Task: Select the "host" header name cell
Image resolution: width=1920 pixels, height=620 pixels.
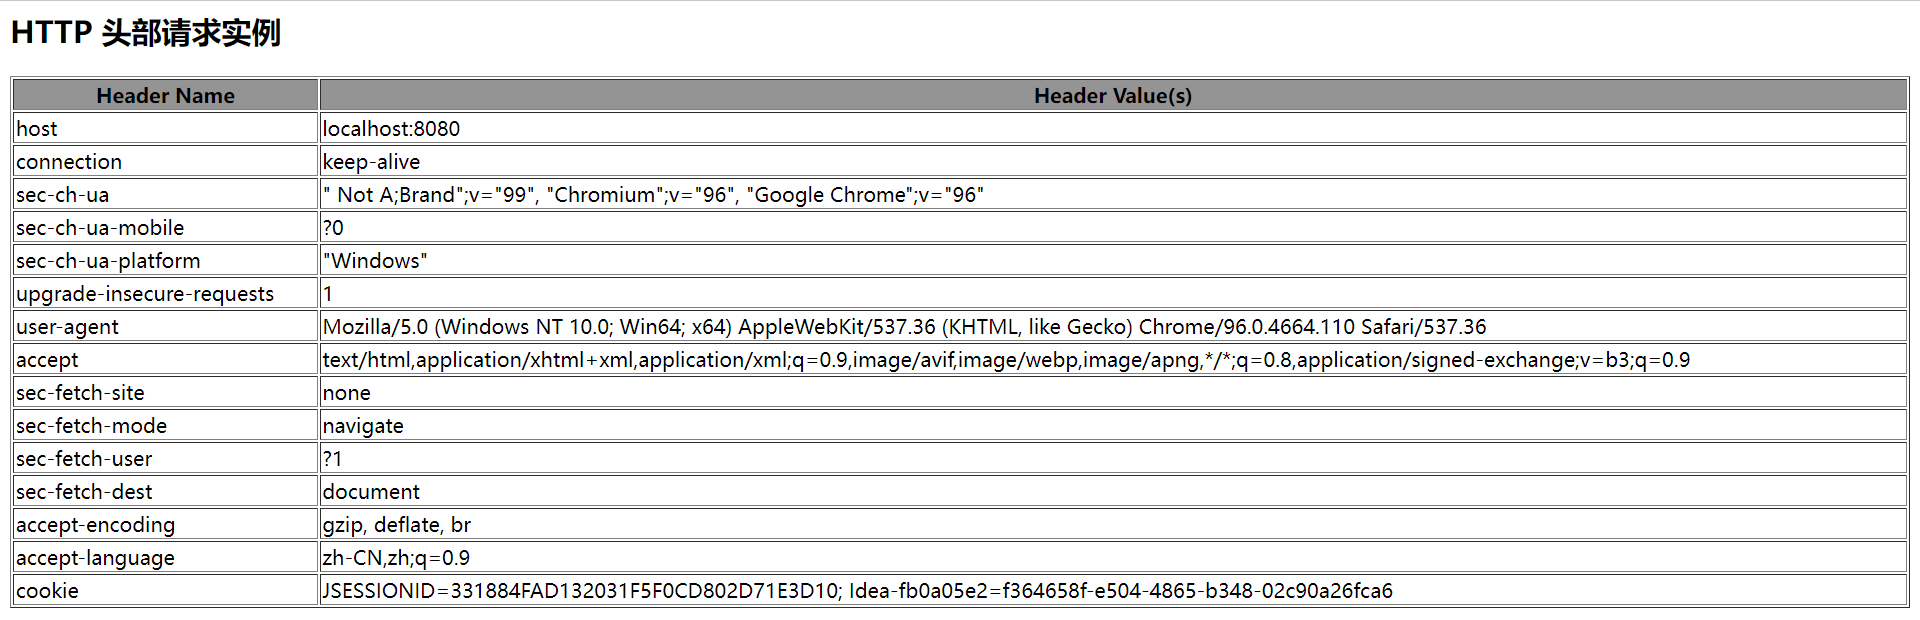Action: point(37,129)
